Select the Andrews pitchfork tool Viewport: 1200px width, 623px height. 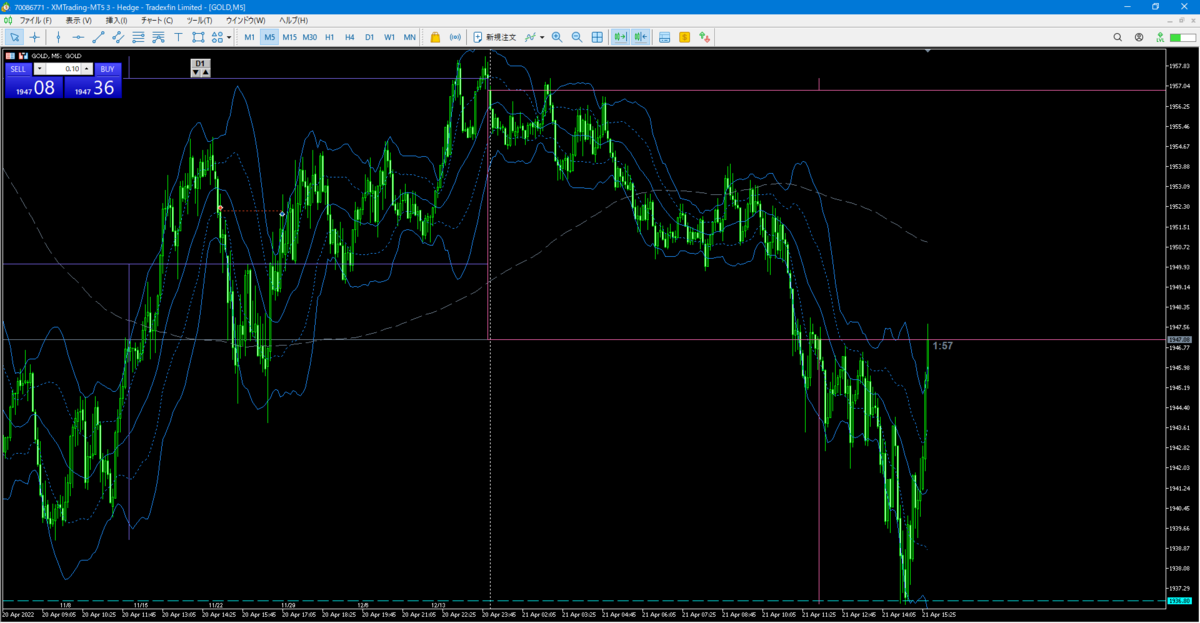coord(158,37)
